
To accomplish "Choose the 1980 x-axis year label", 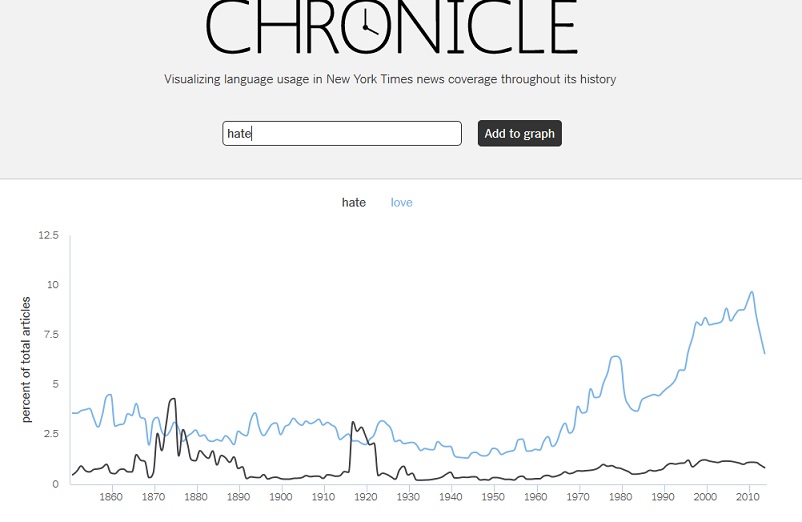I will pyautogui.click(x=621, y=497).
